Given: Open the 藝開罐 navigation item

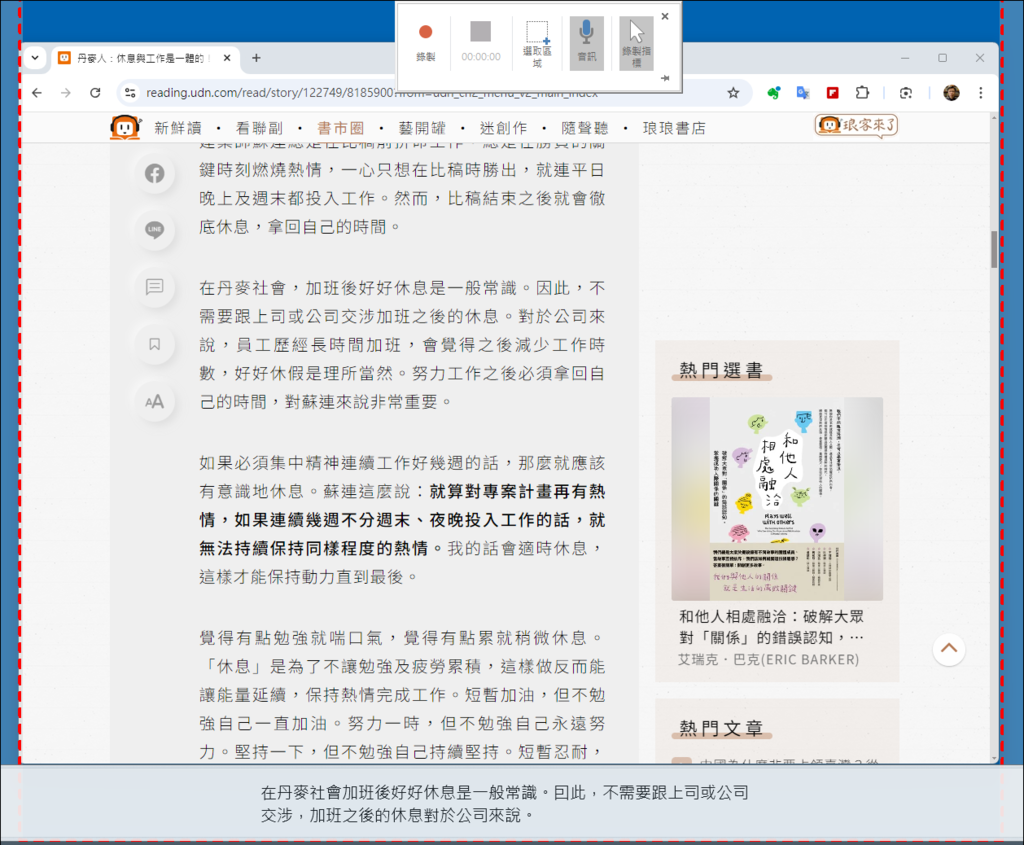Looking at the screenshot, I should (x=422, y=128).
